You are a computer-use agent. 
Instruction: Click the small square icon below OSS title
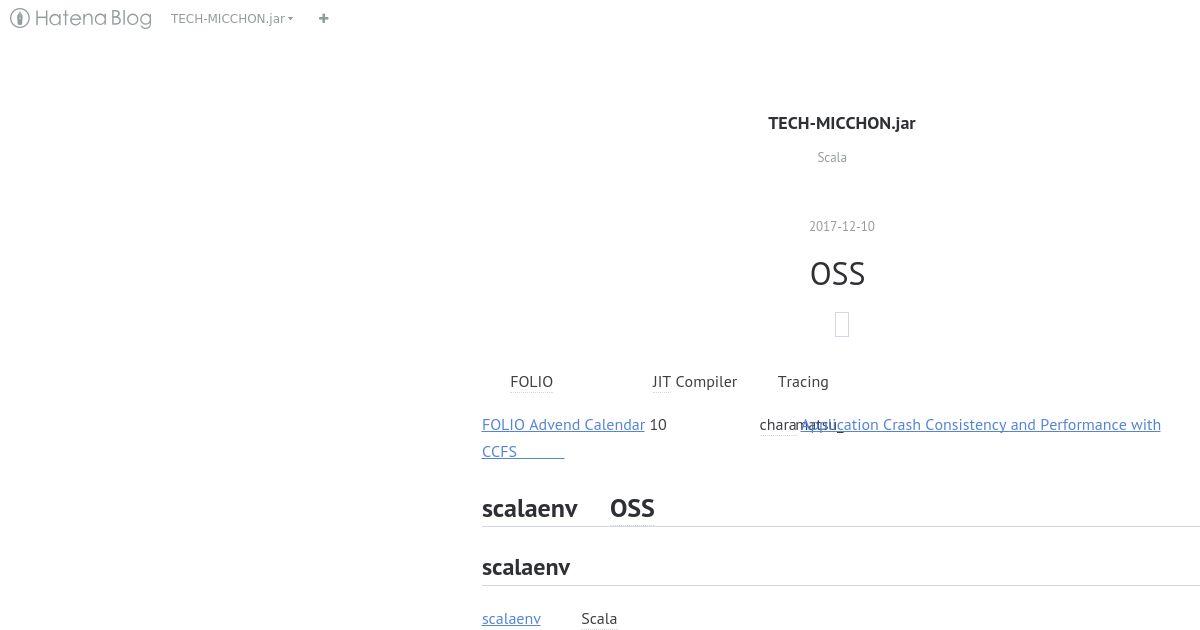click(x=842, y=324)
